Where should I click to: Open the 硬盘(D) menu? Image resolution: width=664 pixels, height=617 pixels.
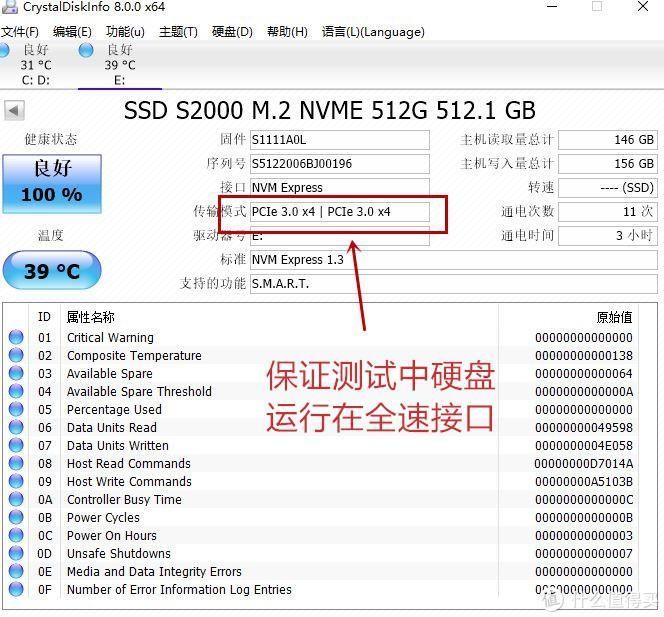tap(232, 32)
